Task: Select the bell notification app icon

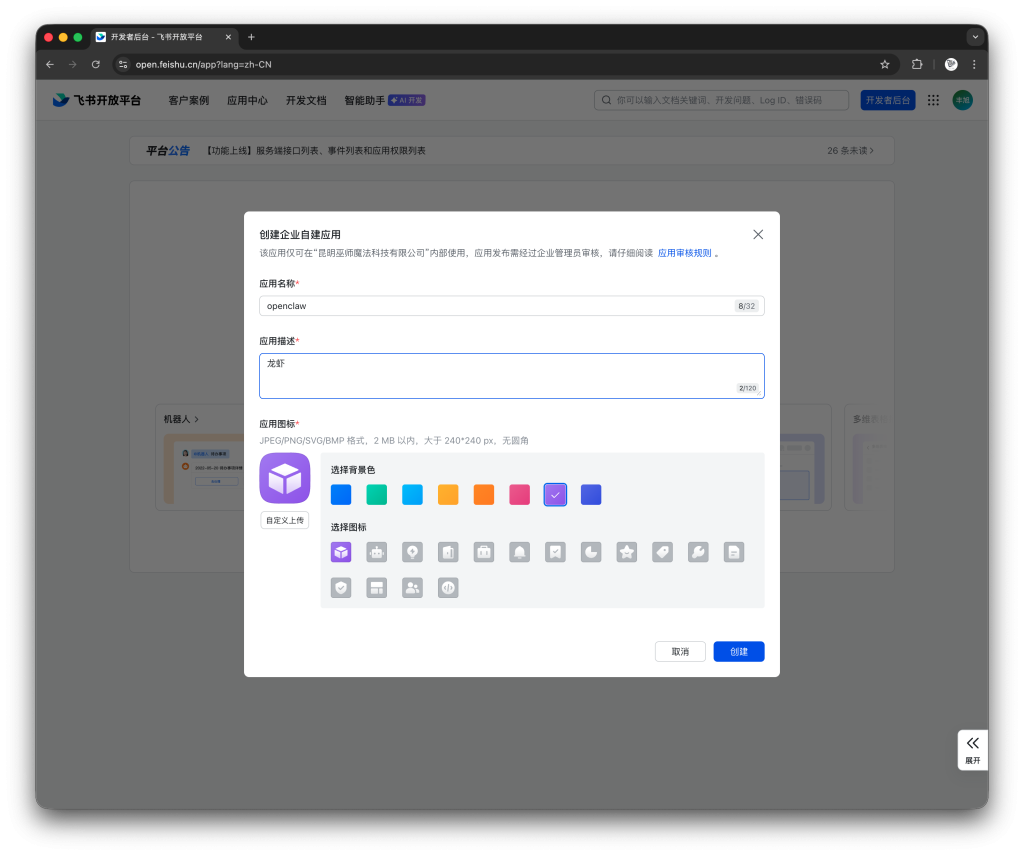Action: (x=520, y=552)
